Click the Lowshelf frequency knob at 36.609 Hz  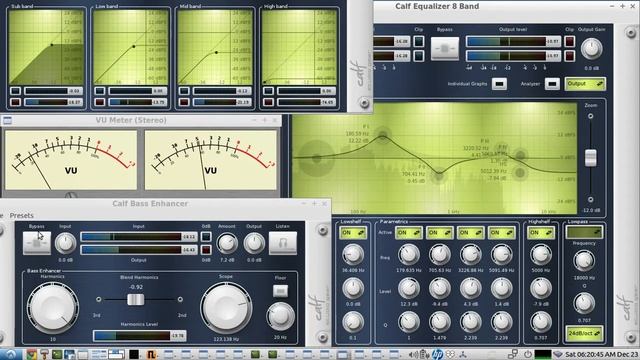click(353, 254)
